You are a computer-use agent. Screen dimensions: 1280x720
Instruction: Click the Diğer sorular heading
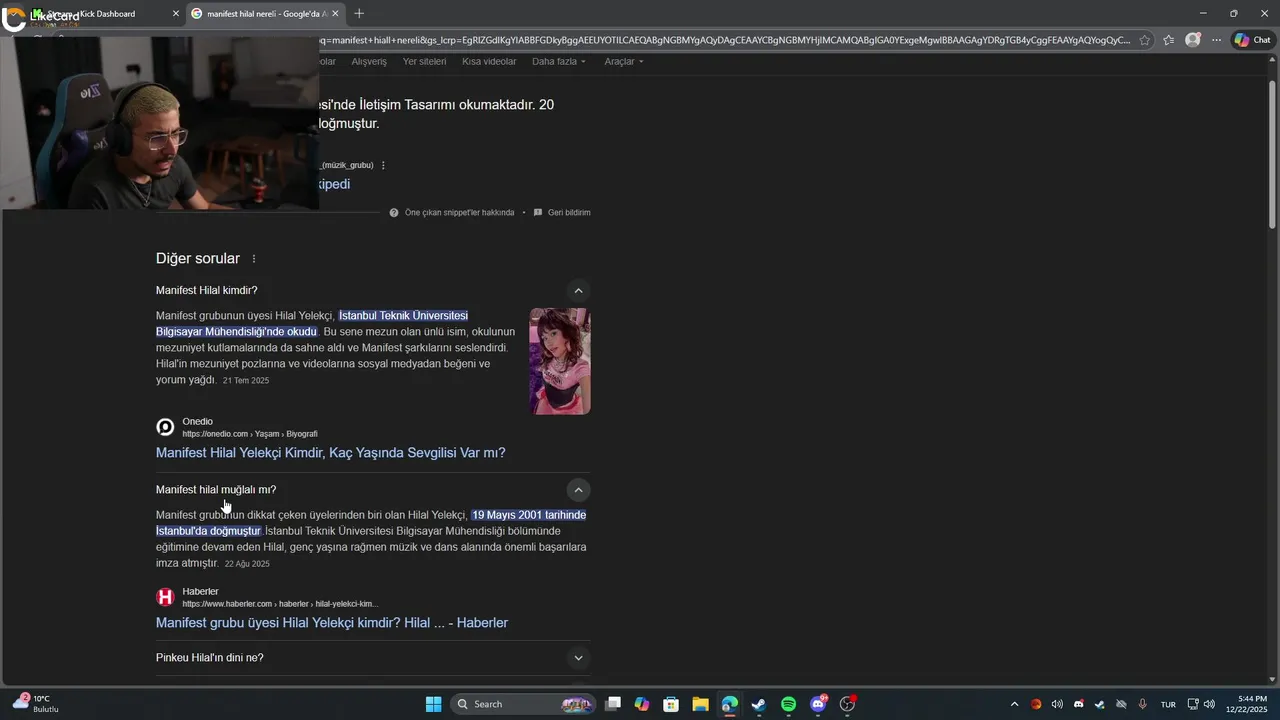pyautogui.click(x=198, y=259)
